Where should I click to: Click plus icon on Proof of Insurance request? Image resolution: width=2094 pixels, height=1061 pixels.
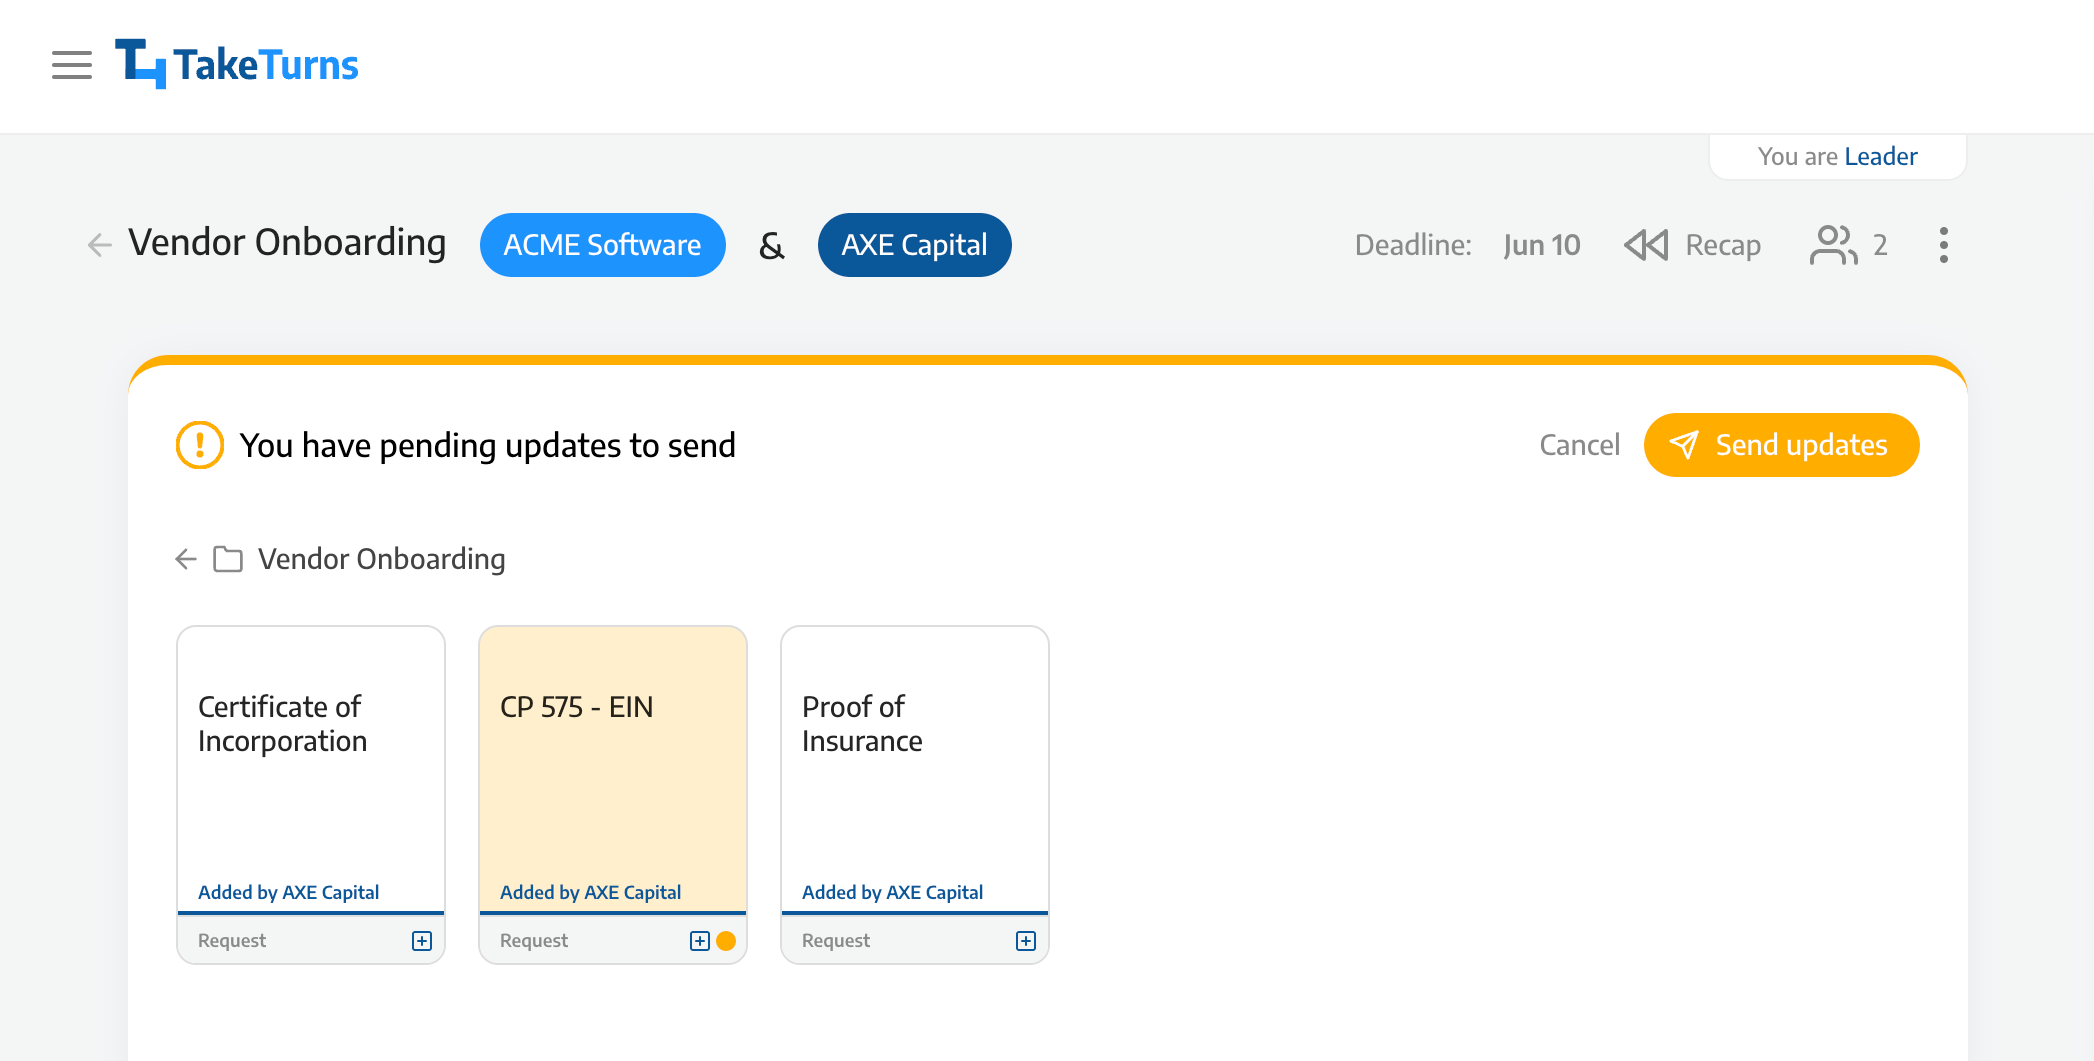[x=1026, y=941]
